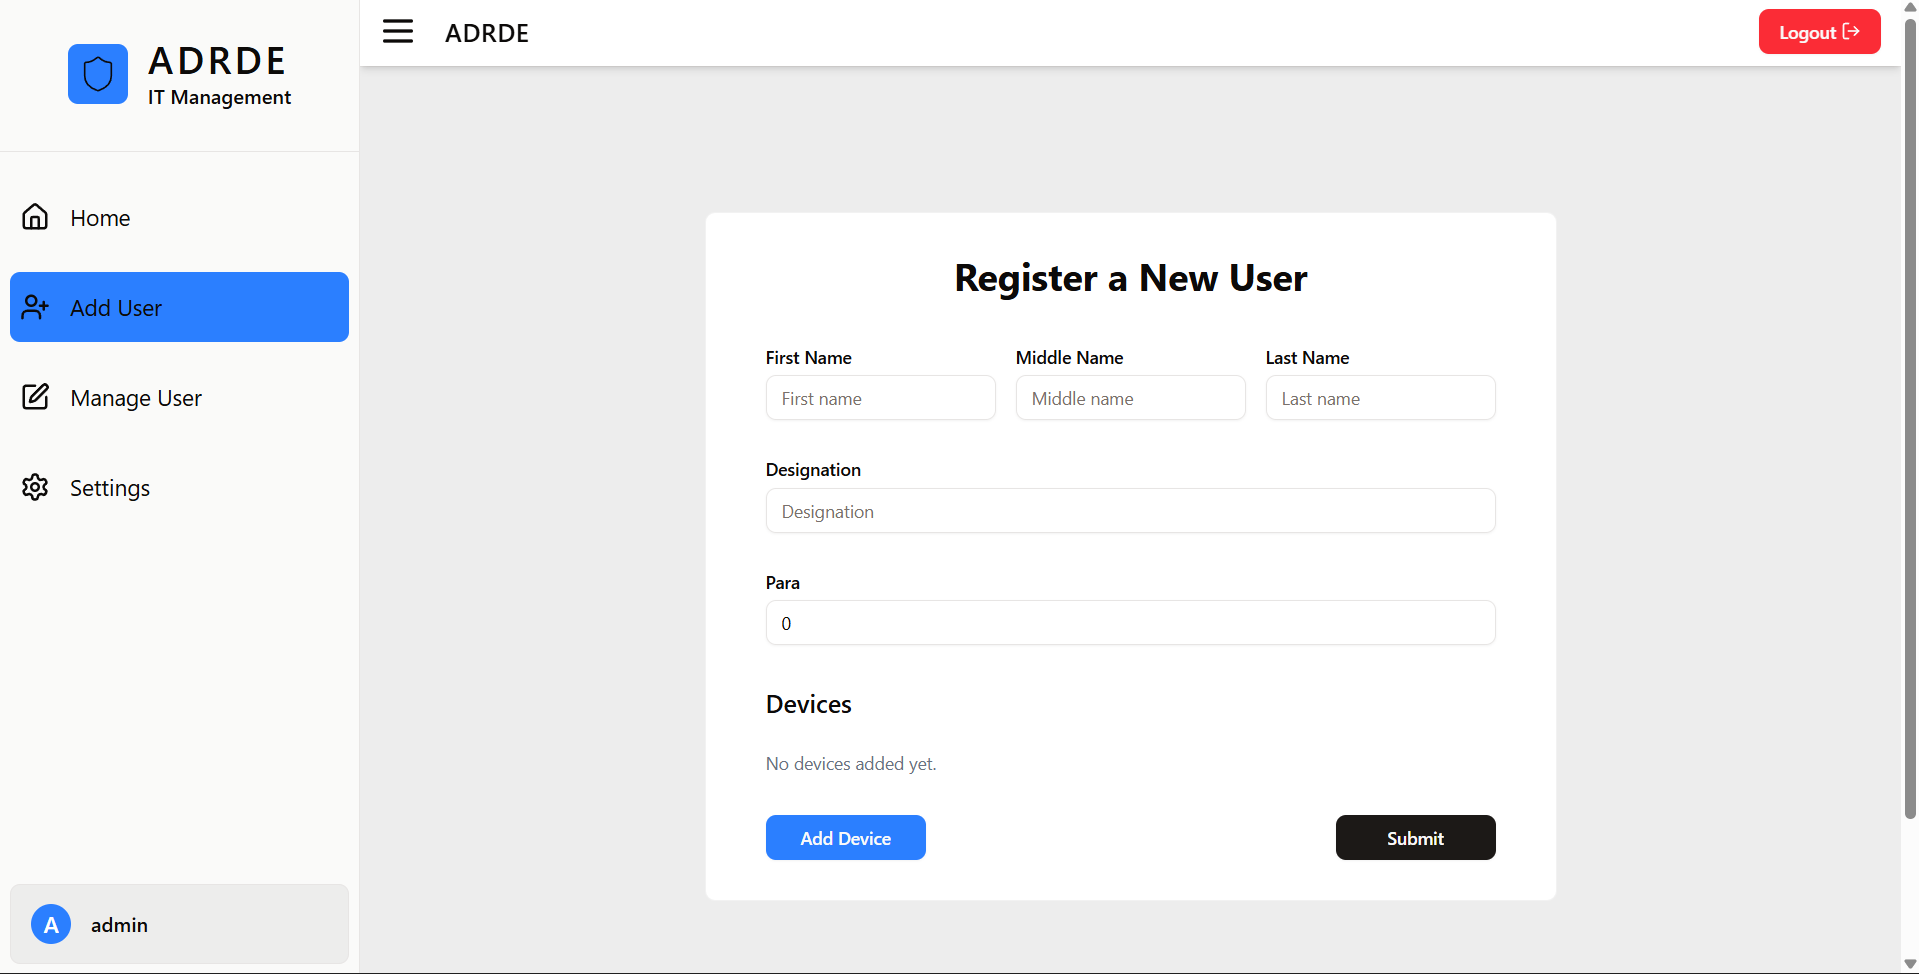
Task: Select the Last name input field
Action: (1380, 397)
